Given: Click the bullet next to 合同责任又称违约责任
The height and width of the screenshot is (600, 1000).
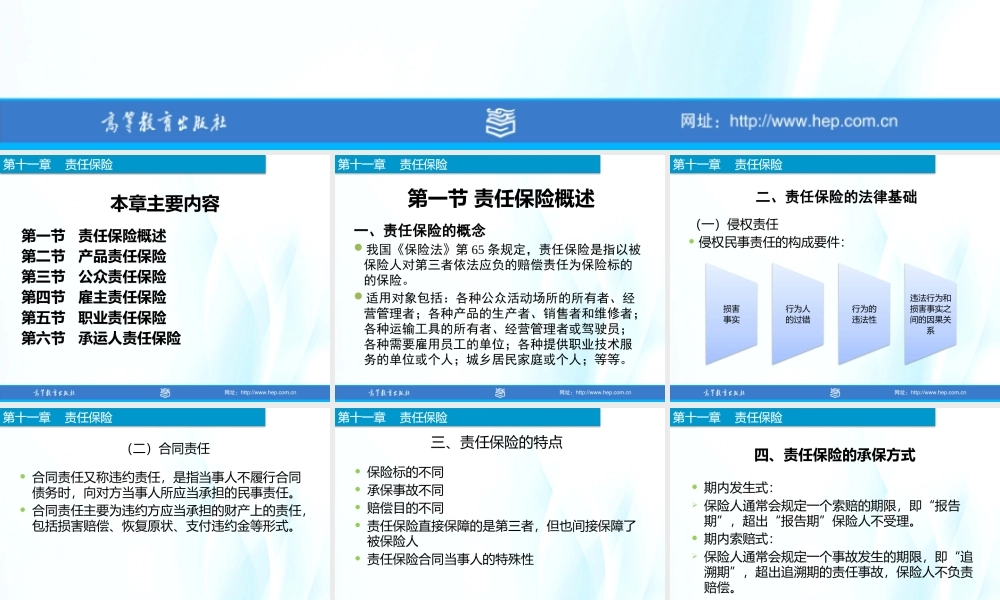Looking at the screenshot, I should pyautogui.click(x=22, y=479).
